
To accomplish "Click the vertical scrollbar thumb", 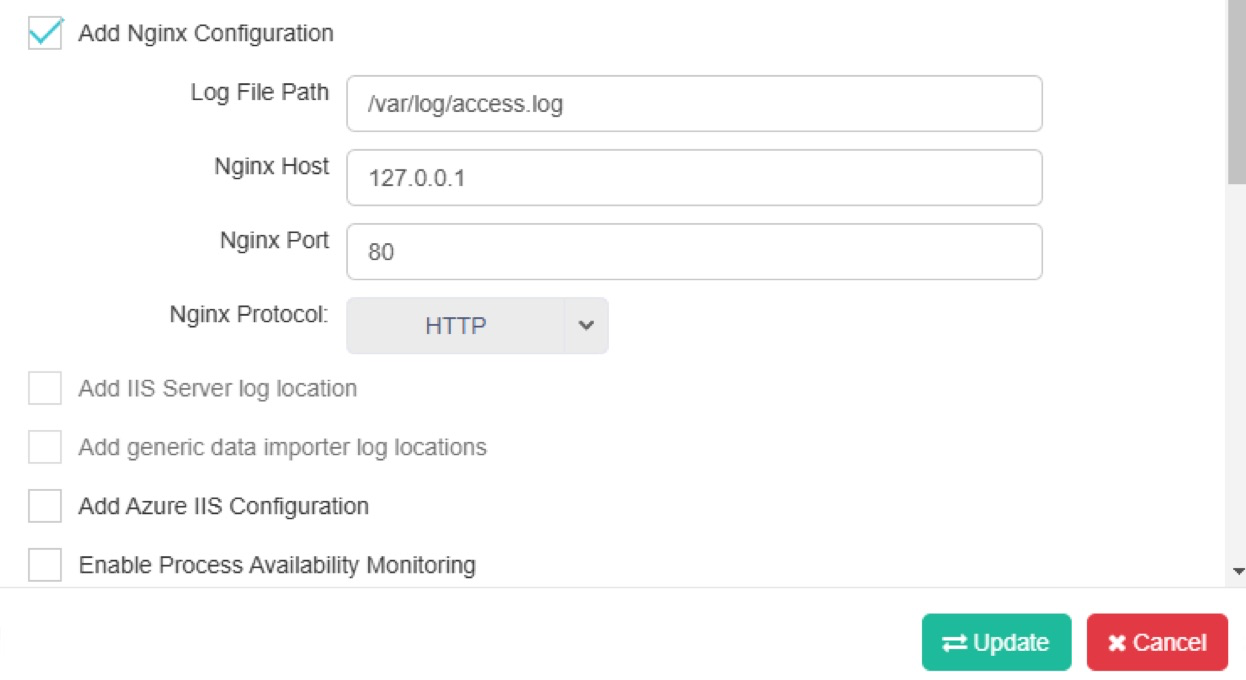I will point(1238,92).
